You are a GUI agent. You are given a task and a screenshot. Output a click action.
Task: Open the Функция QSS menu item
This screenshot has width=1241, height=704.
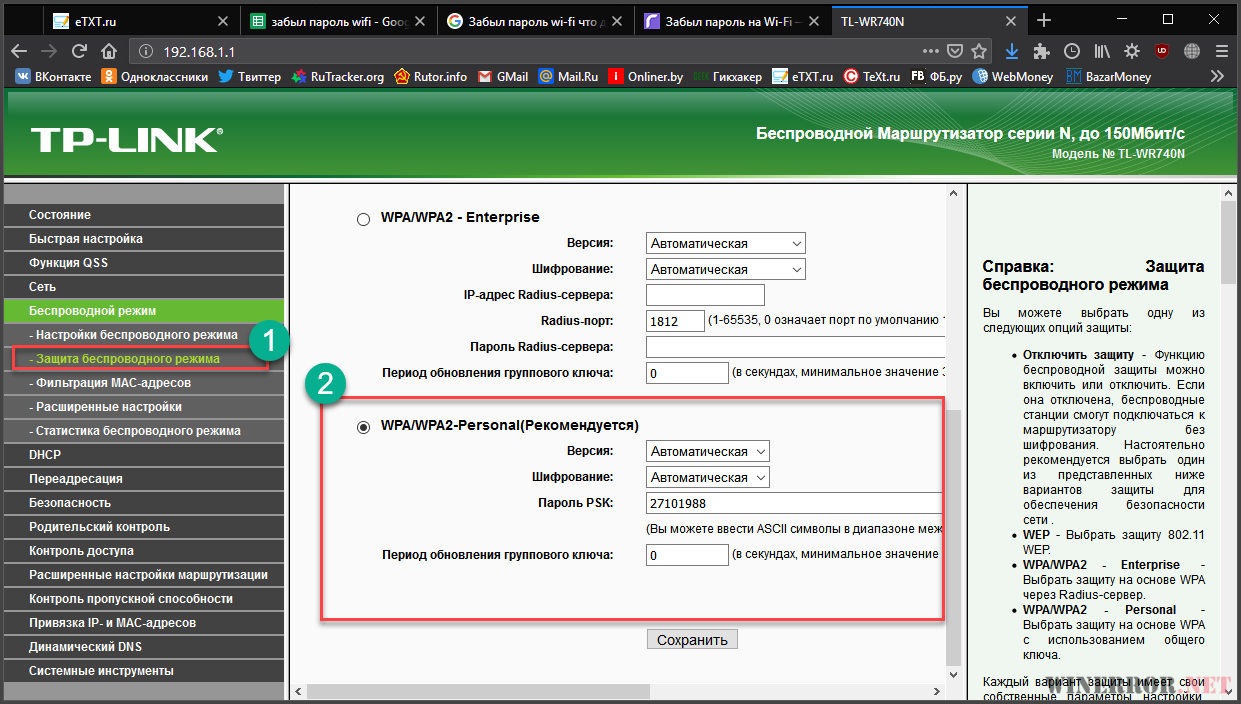(144, 263)
